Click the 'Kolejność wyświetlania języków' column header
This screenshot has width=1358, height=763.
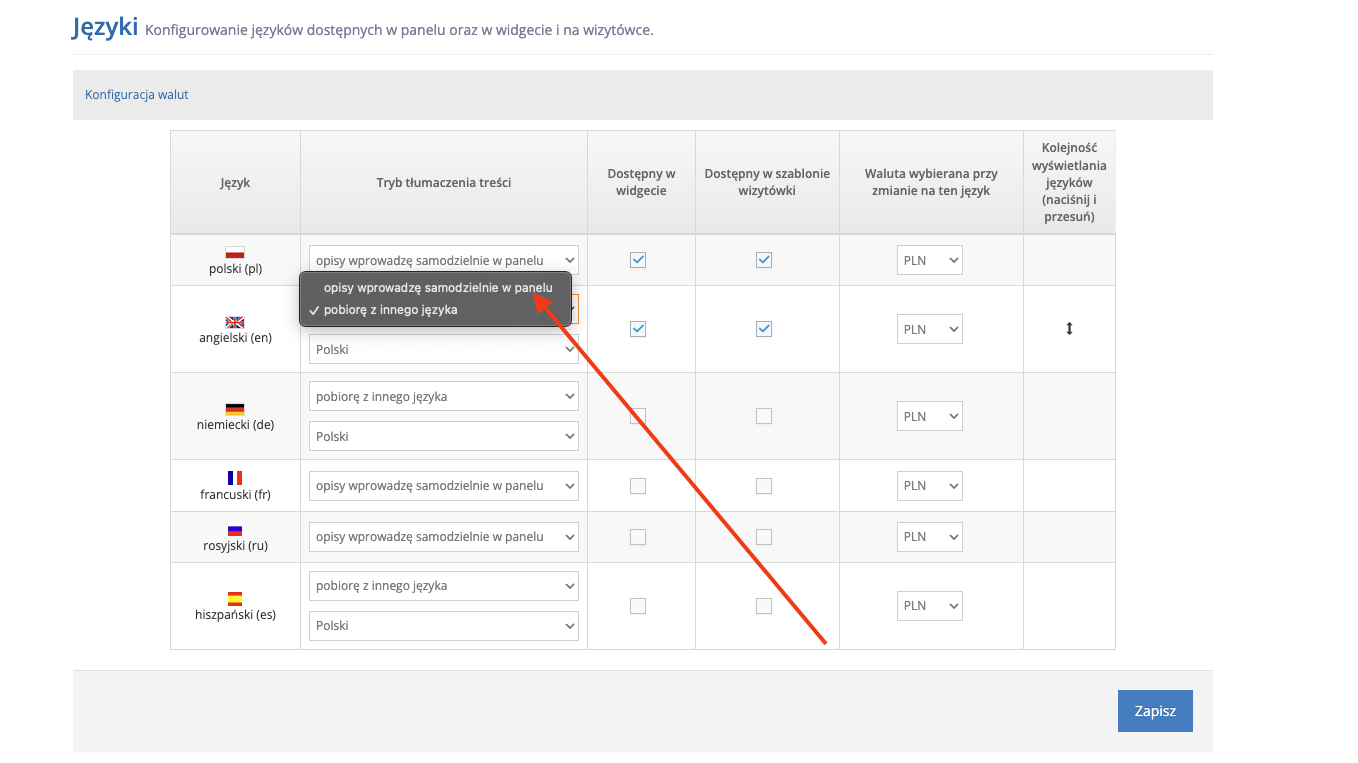(x=1069, y=182)
